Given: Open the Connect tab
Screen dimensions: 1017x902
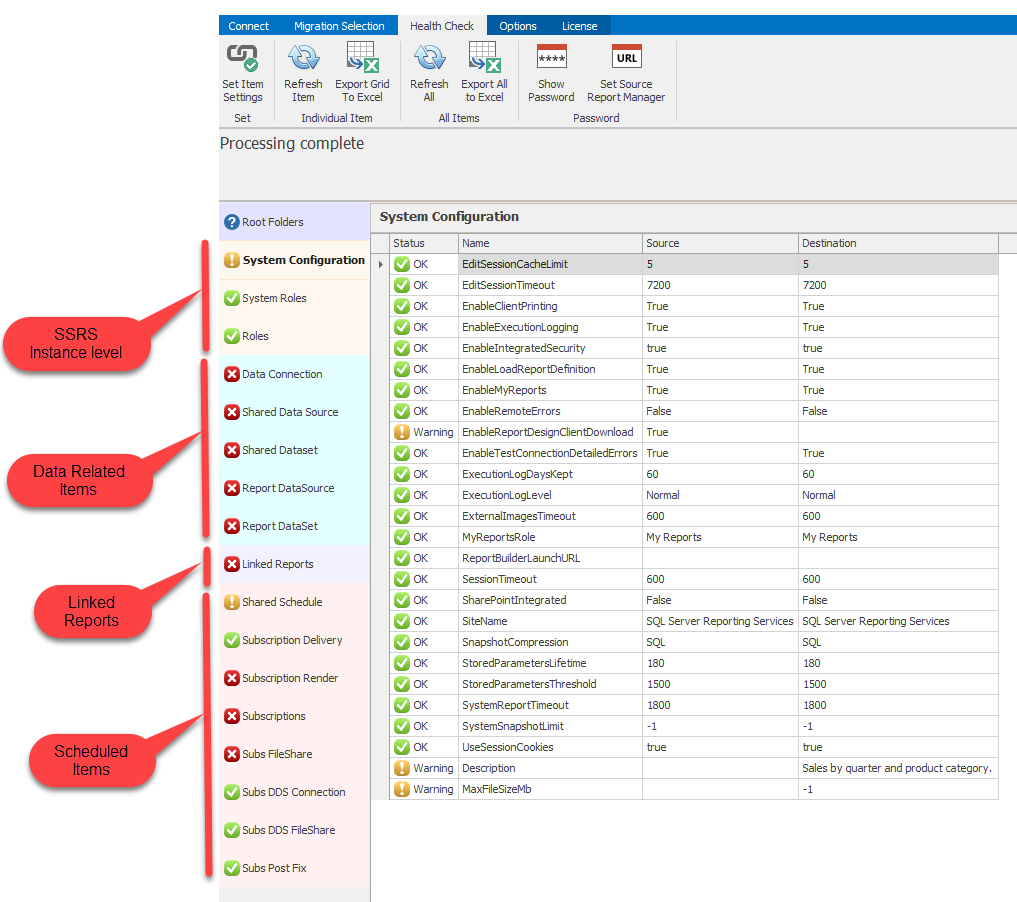Looking at the screenshot, I should point(248,26).
